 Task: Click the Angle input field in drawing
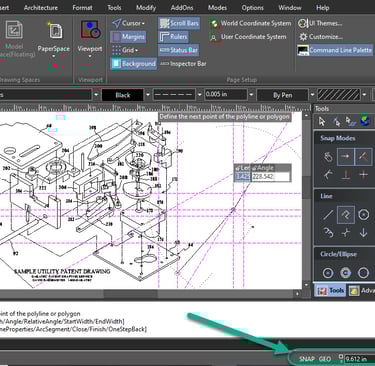(x=270, y=177)
